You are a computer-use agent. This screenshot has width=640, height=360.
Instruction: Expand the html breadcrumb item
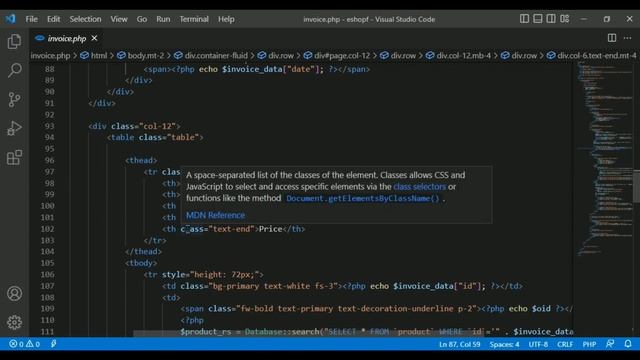94,56
